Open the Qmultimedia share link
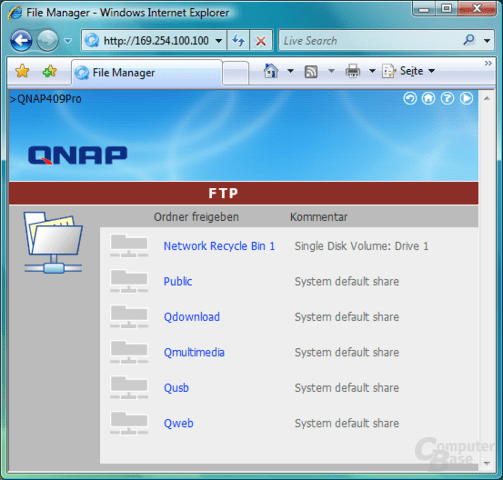This screenshot has height=480, width=503. [x=194, y=352]
